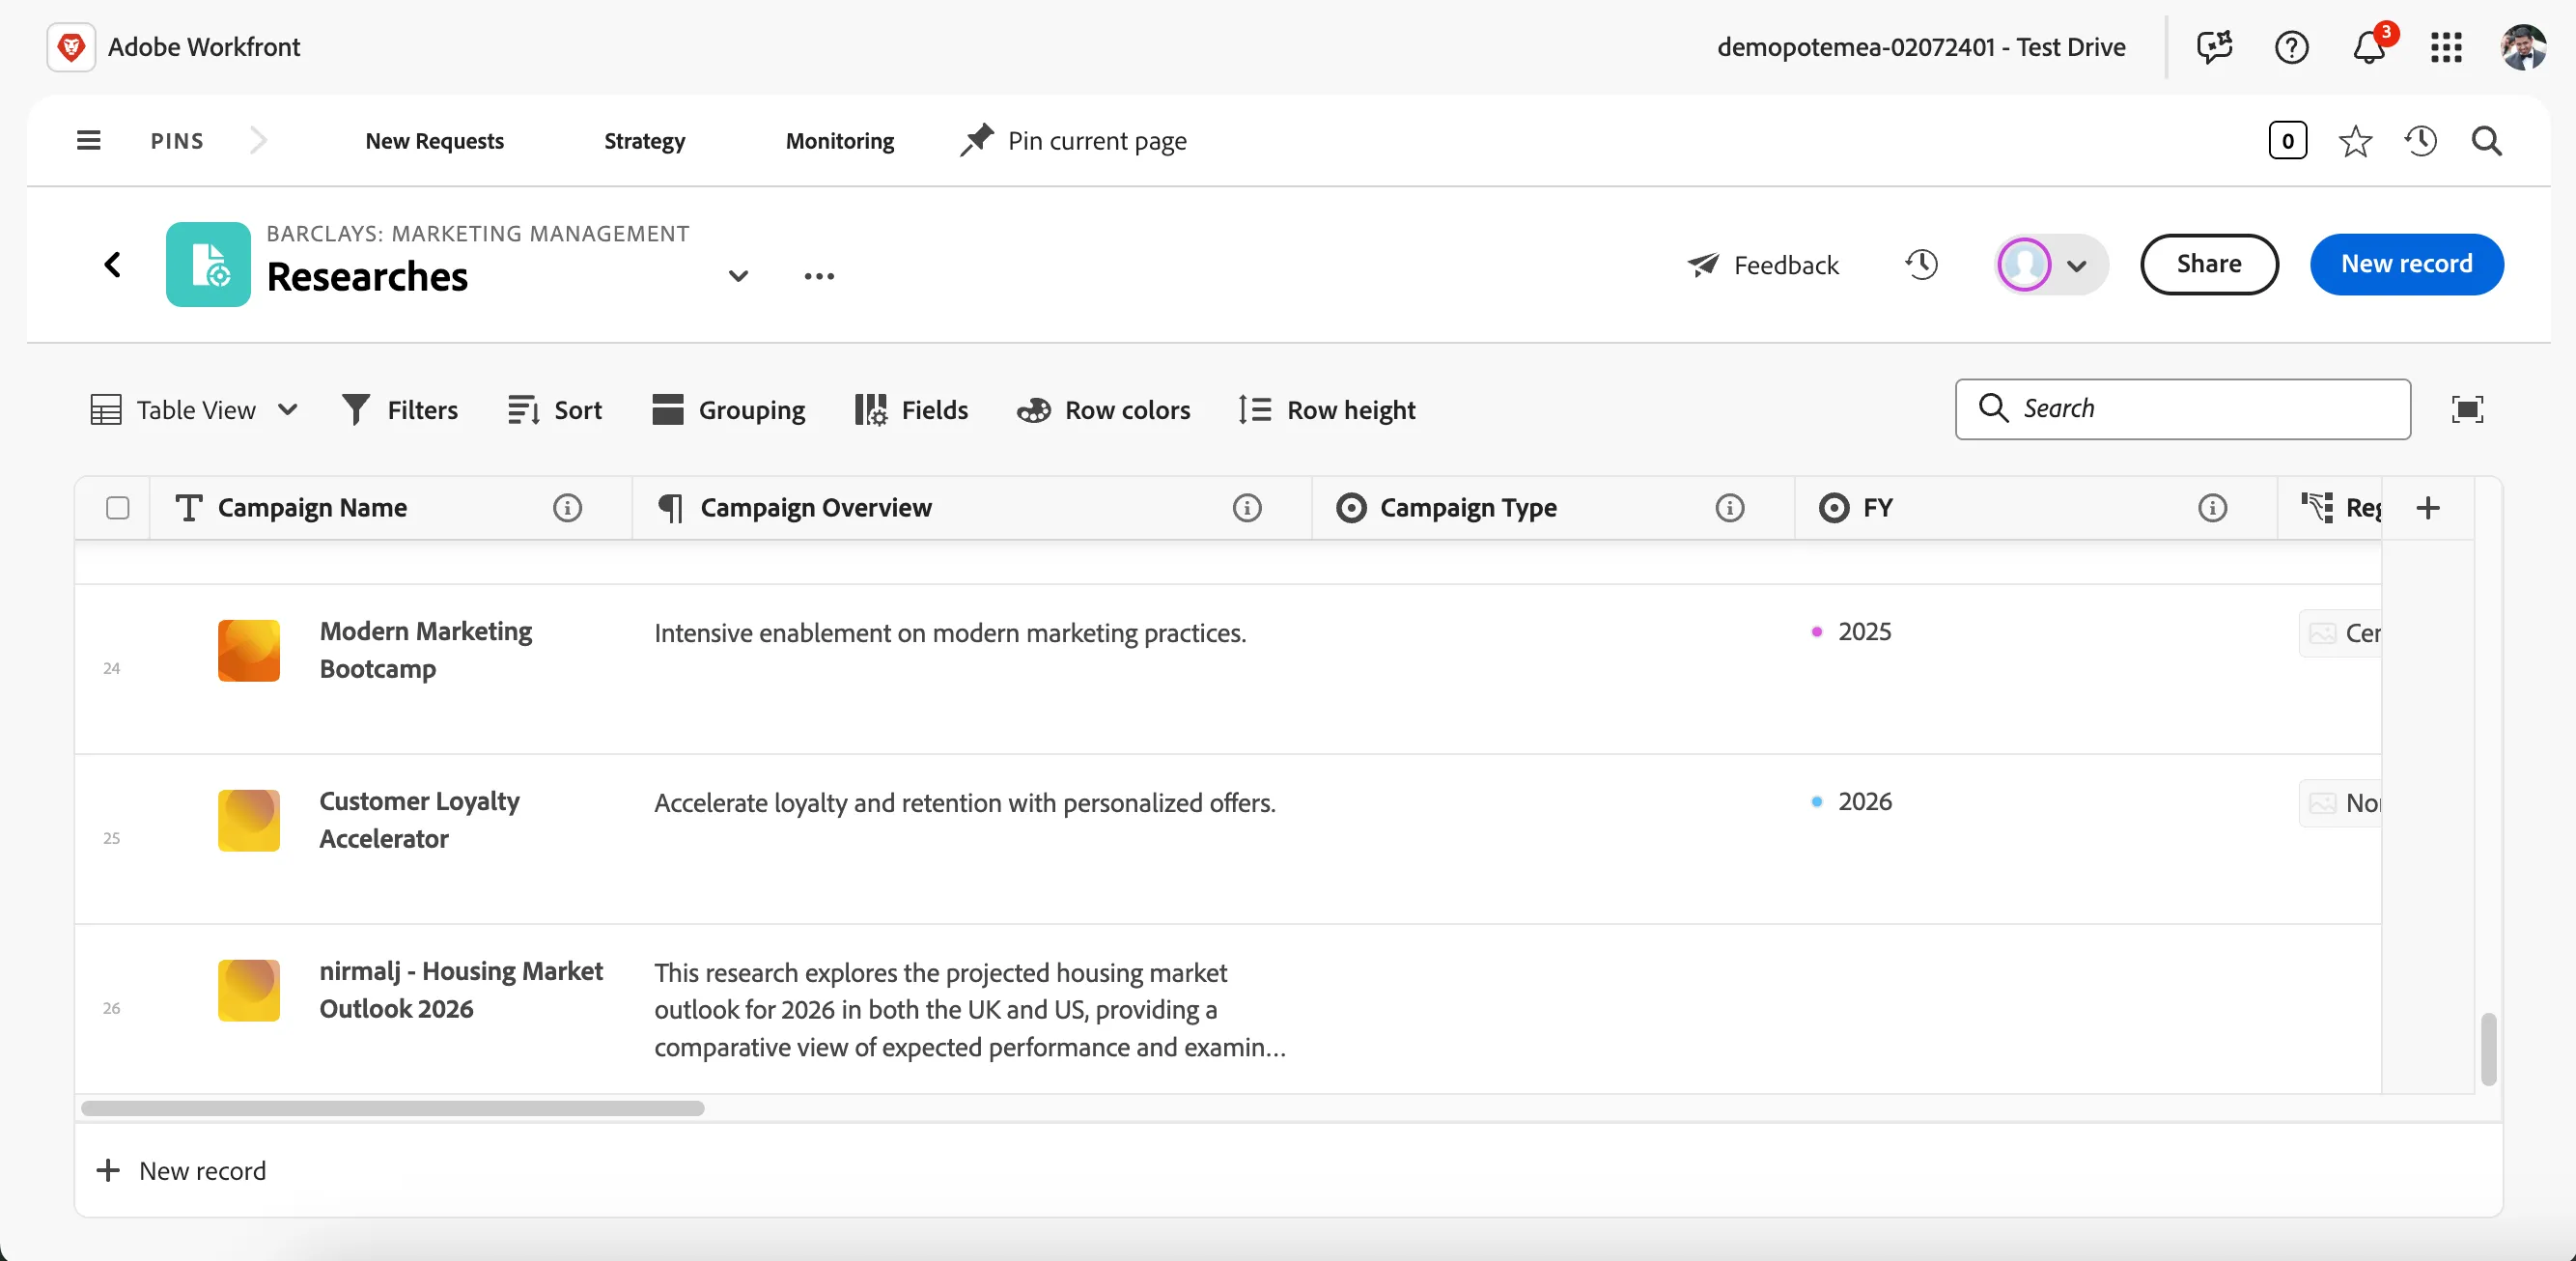The image size is (2576, 1261).
Task: Tick the select-all rows checkbox
Action: click(x=118, y=508)
